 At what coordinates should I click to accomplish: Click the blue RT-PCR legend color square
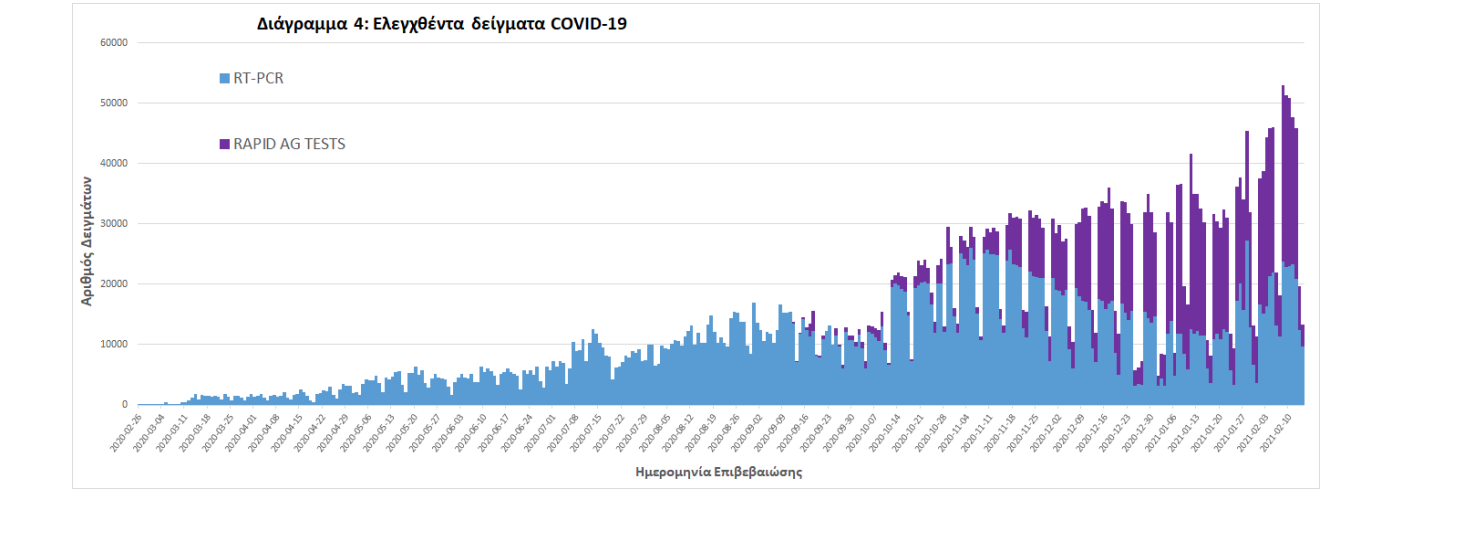(224, 78)
